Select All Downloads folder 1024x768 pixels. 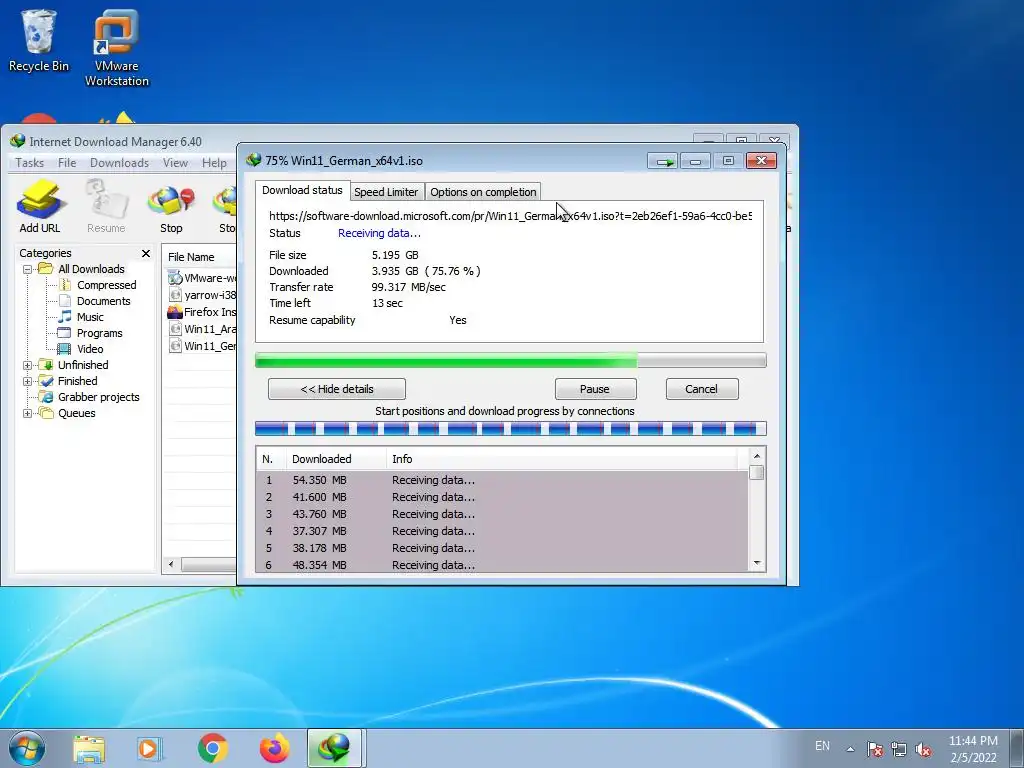coord(91,269)
